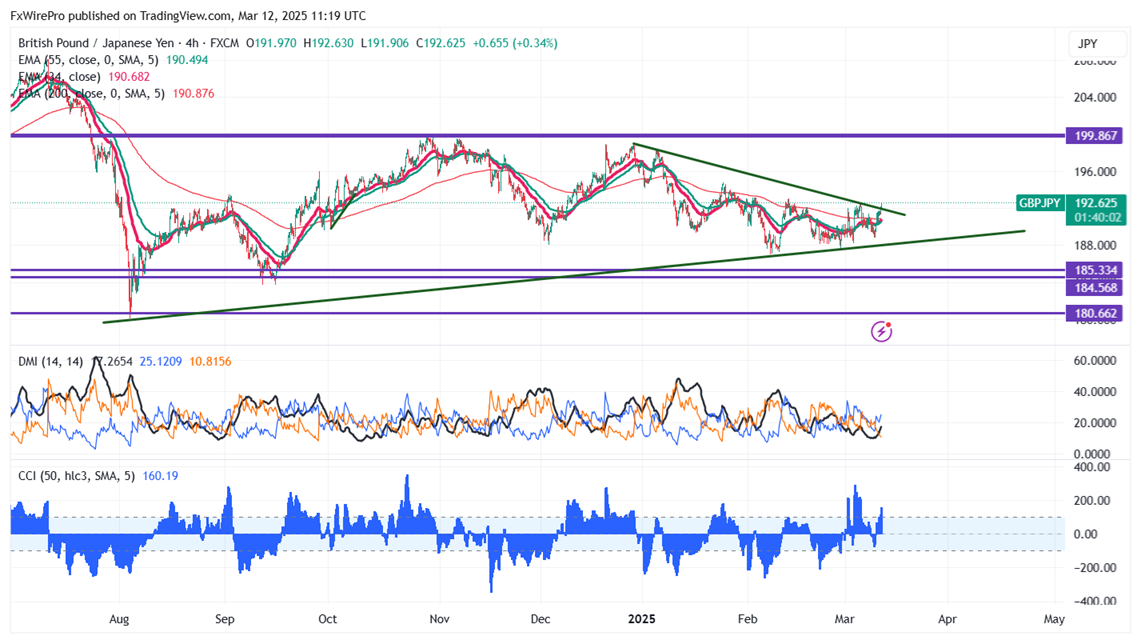Click the Feb label on time axis
The width and height of the screenshot is (1143, 638).
747,619
